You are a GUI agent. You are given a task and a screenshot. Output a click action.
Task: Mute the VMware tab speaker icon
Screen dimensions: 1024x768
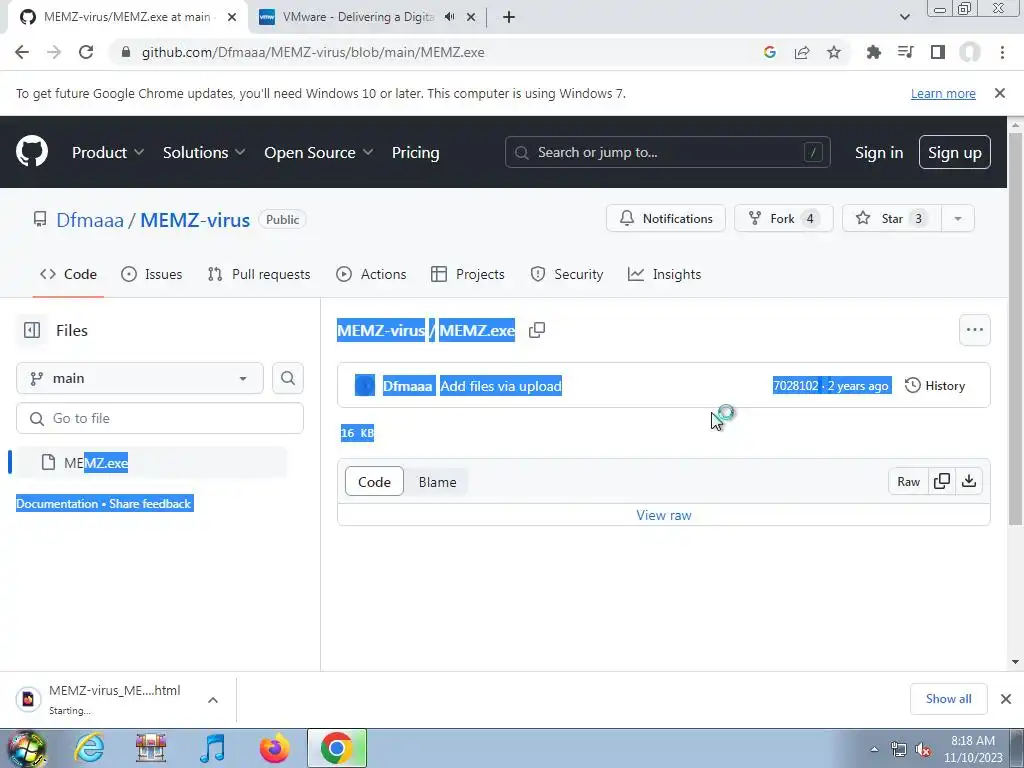tap(449, 17)
